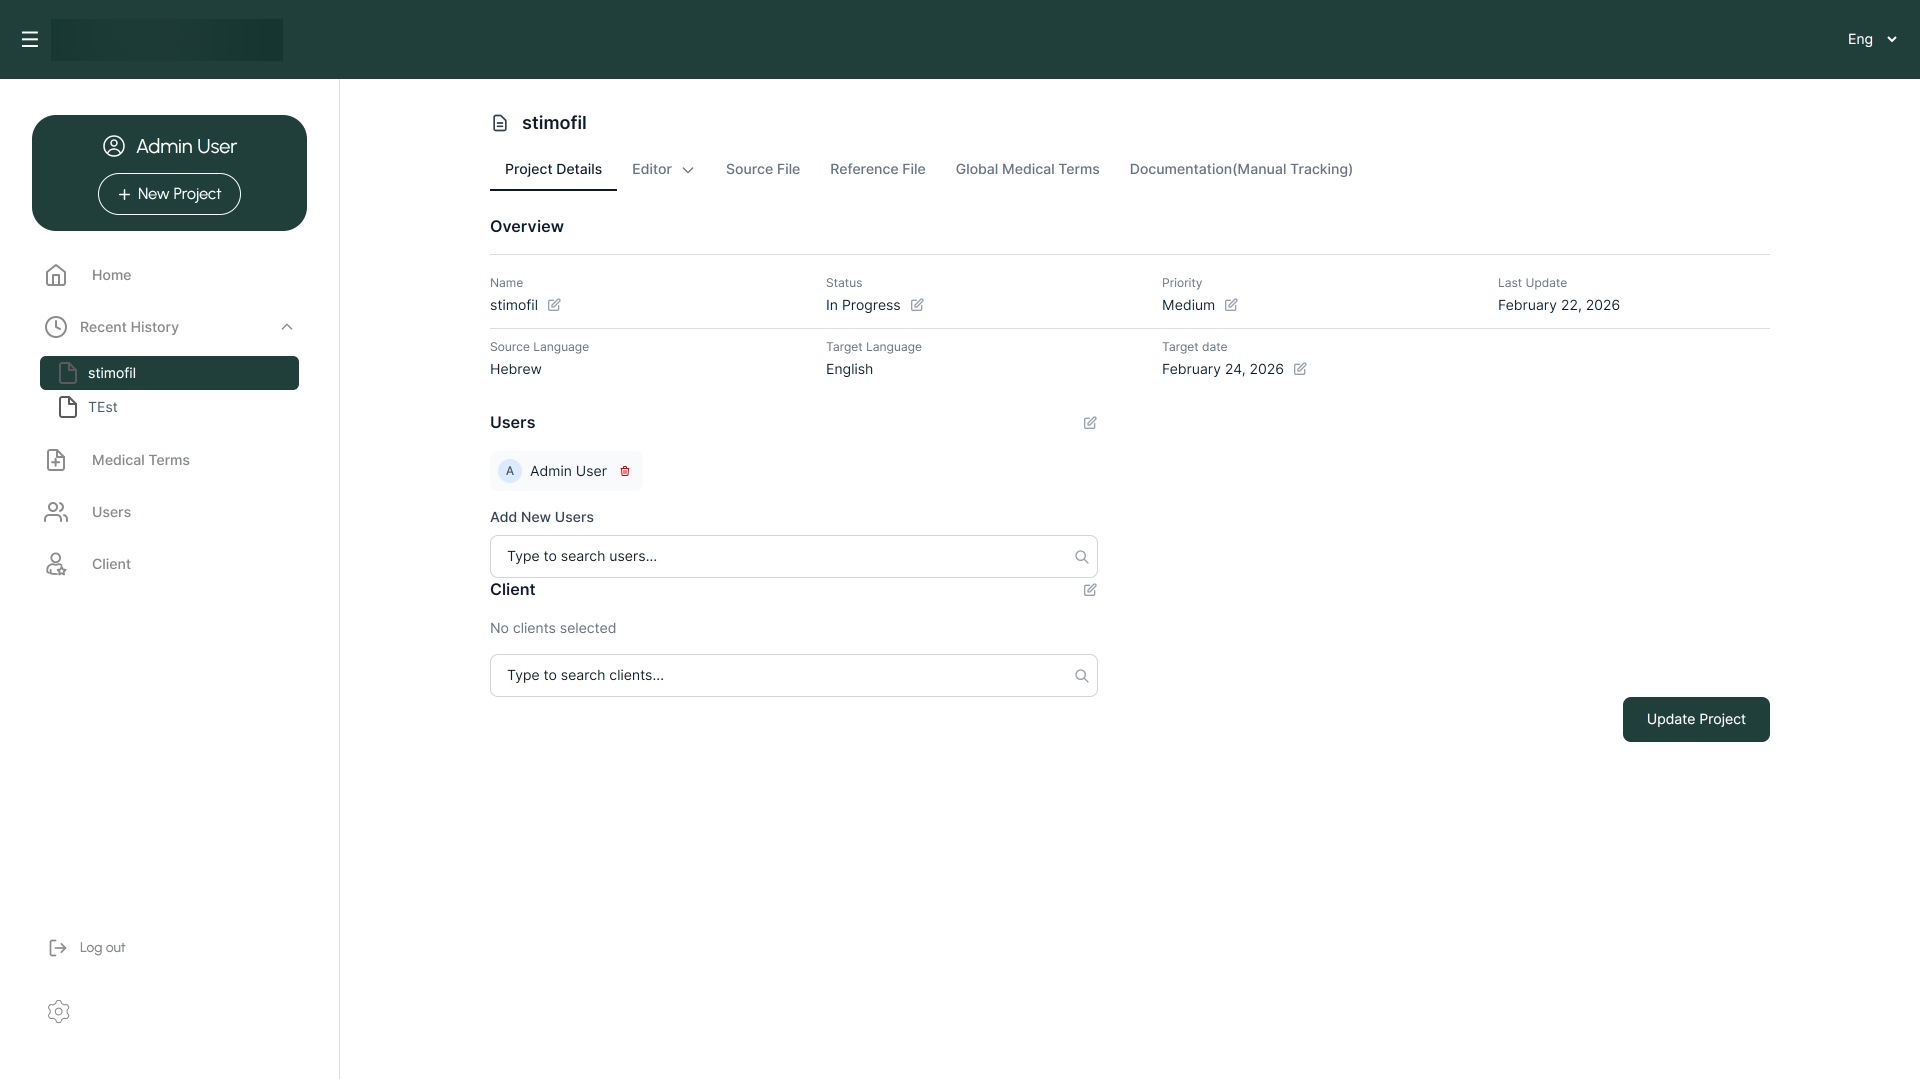
Task: Open Documentation(Manual Tracking) tab
Action: pos(1241,169)
